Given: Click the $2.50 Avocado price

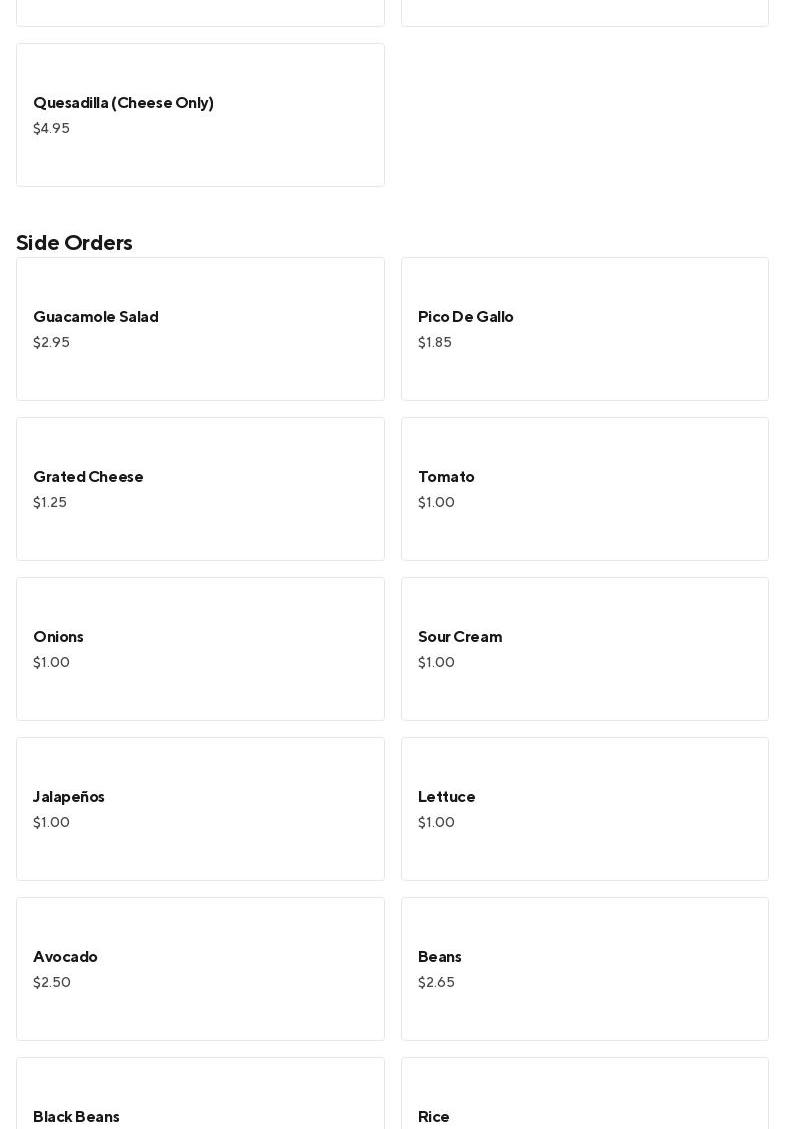Looking at the screenshot, I should (x=52, y=983).
